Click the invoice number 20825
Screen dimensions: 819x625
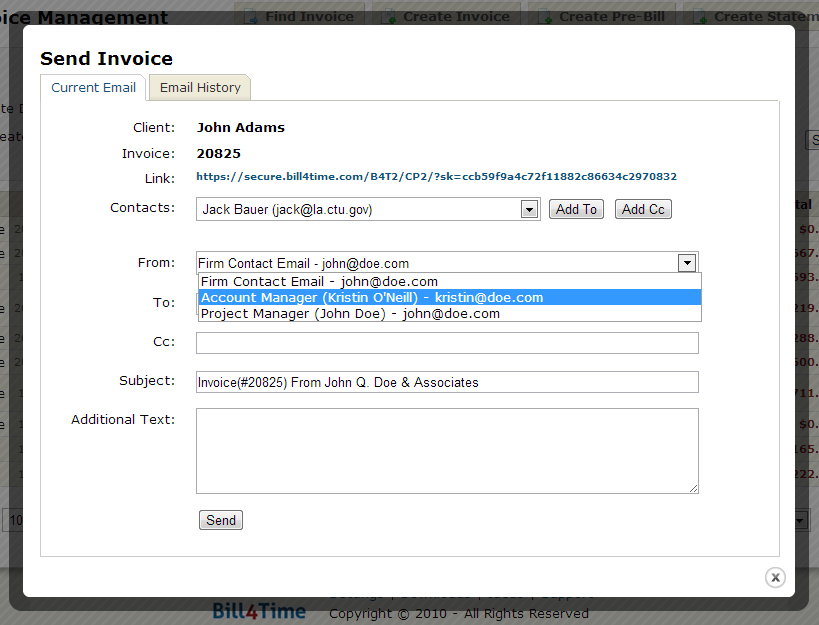click(218, 154)
